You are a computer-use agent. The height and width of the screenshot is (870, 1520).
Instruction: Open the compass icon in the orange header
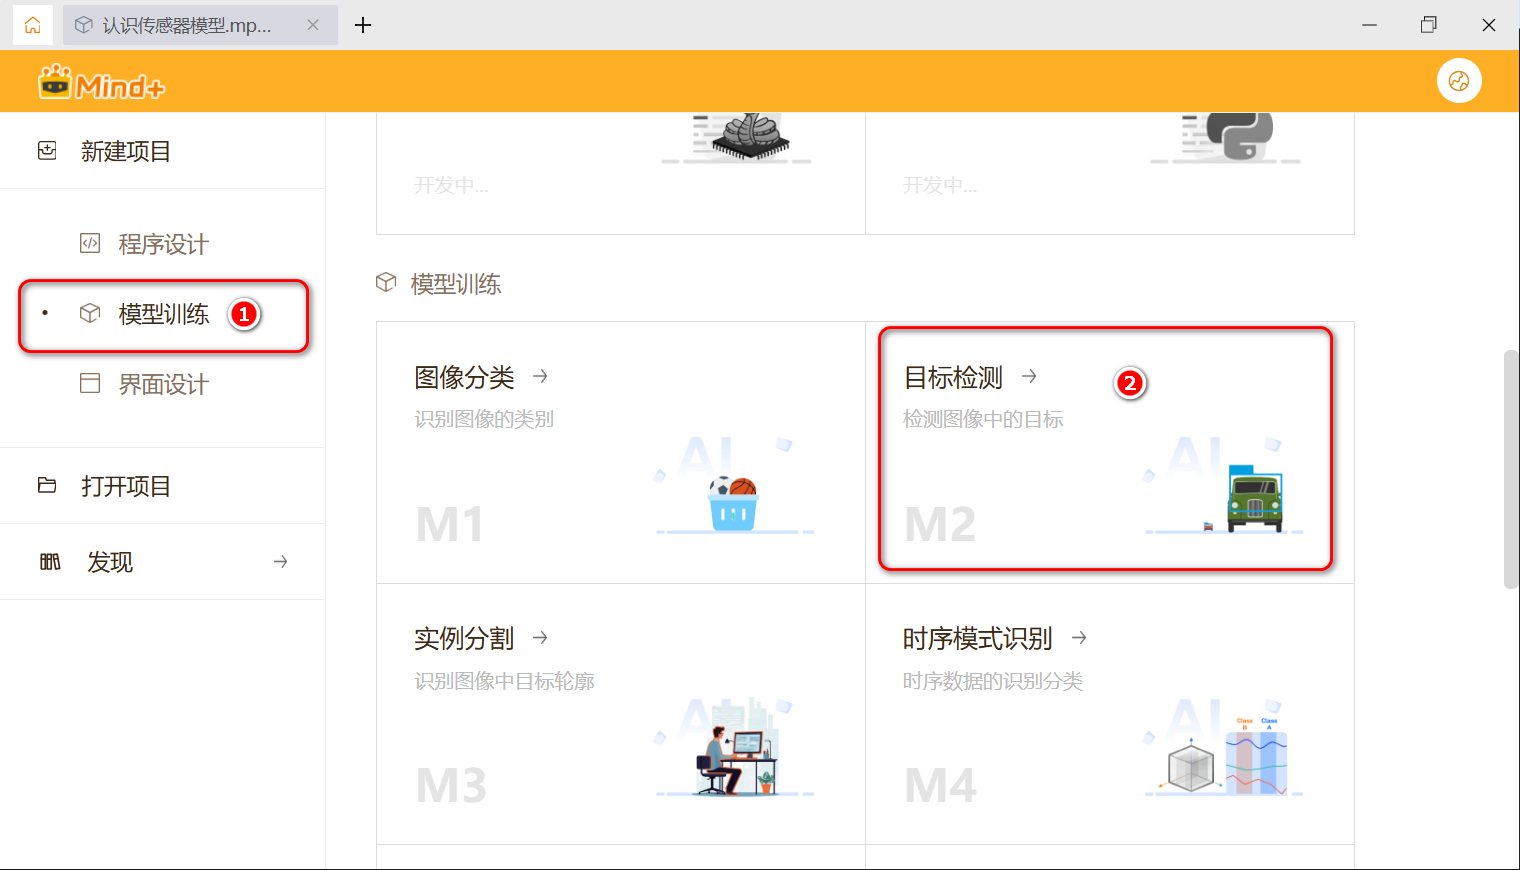[1459, 80]
